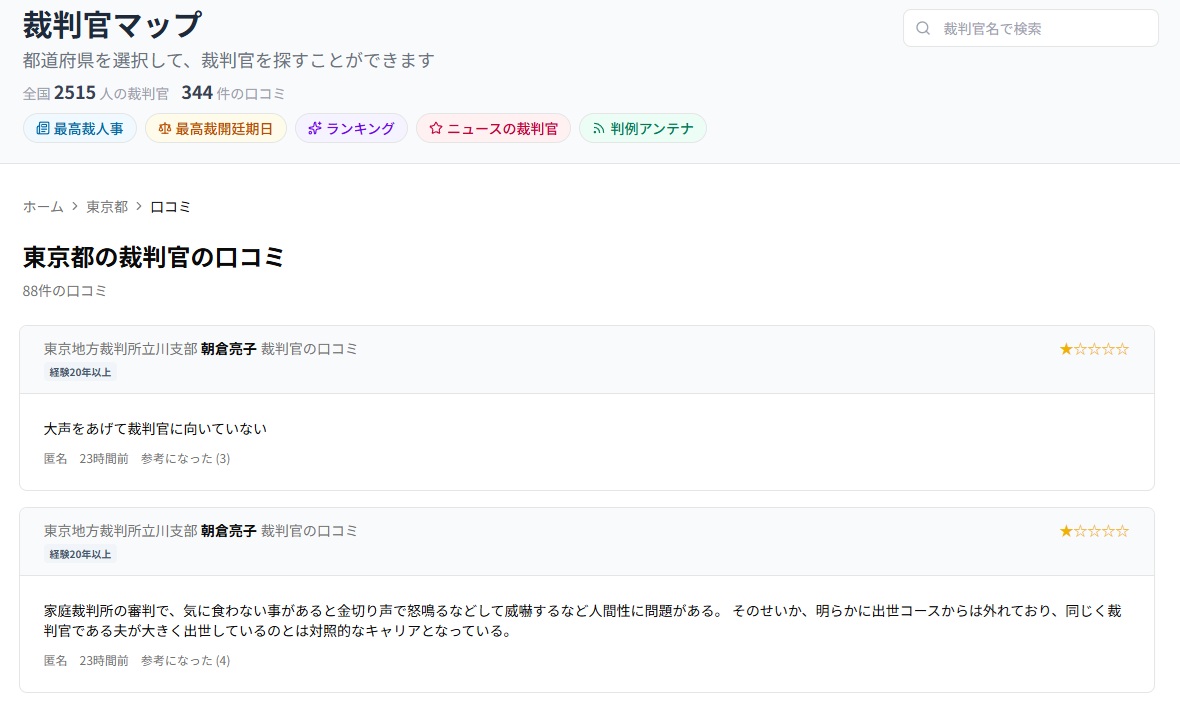
Task: Click the 裁判官マップ site title
Action: click(x=112, y=24)
